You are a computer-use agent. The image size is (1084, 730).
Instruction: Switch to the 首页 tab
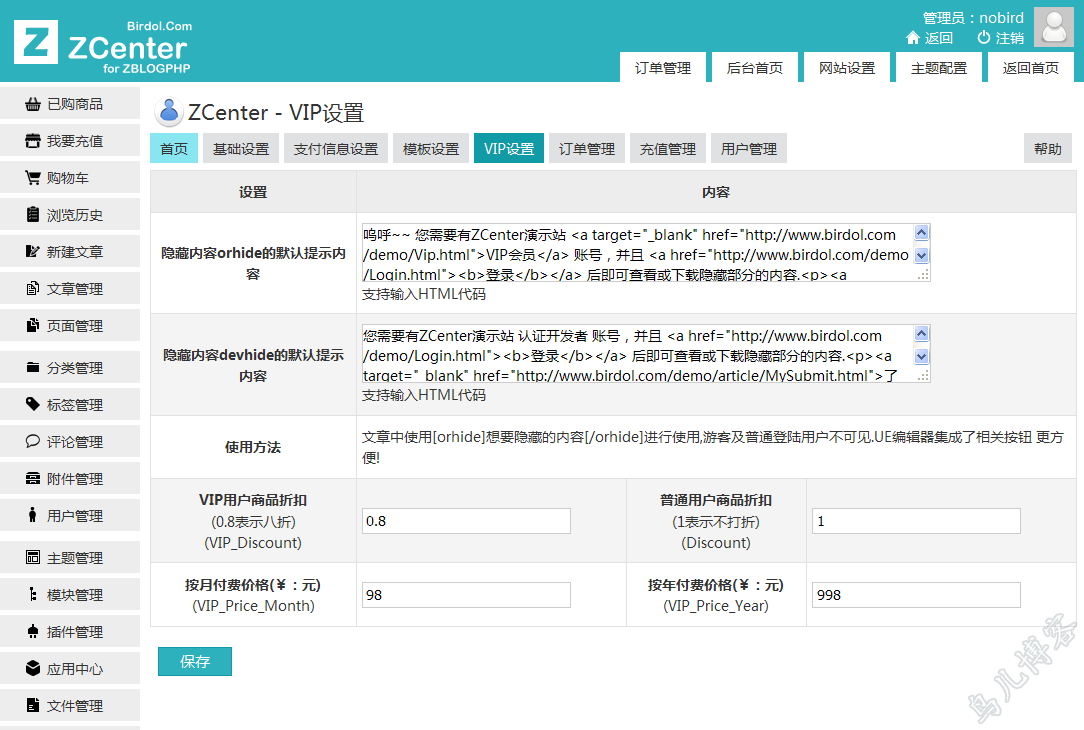pos(174,149)
